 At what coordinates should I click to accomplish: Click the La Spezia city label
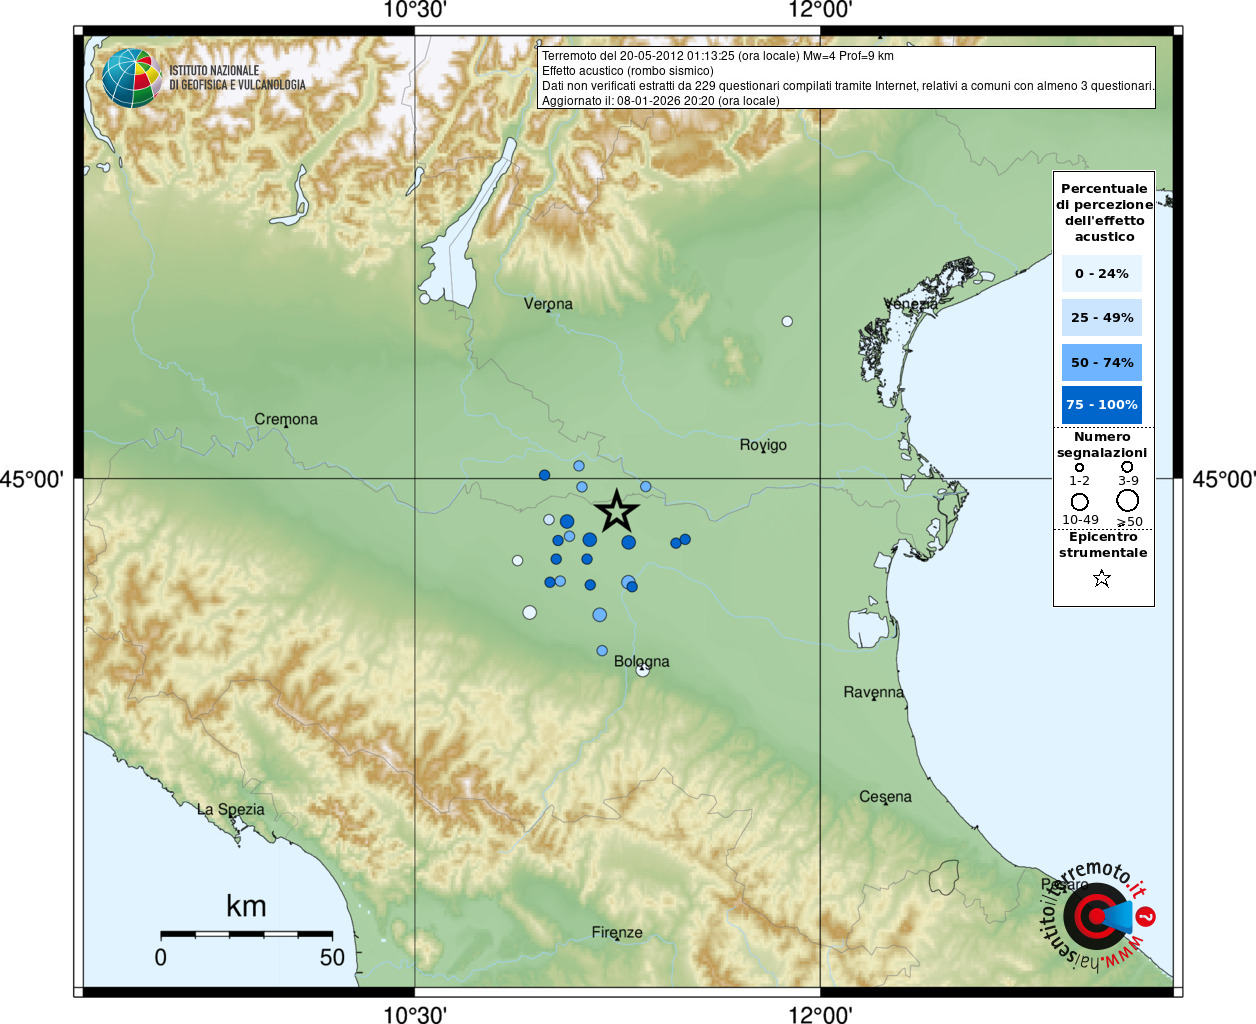[x=231, y=810]
